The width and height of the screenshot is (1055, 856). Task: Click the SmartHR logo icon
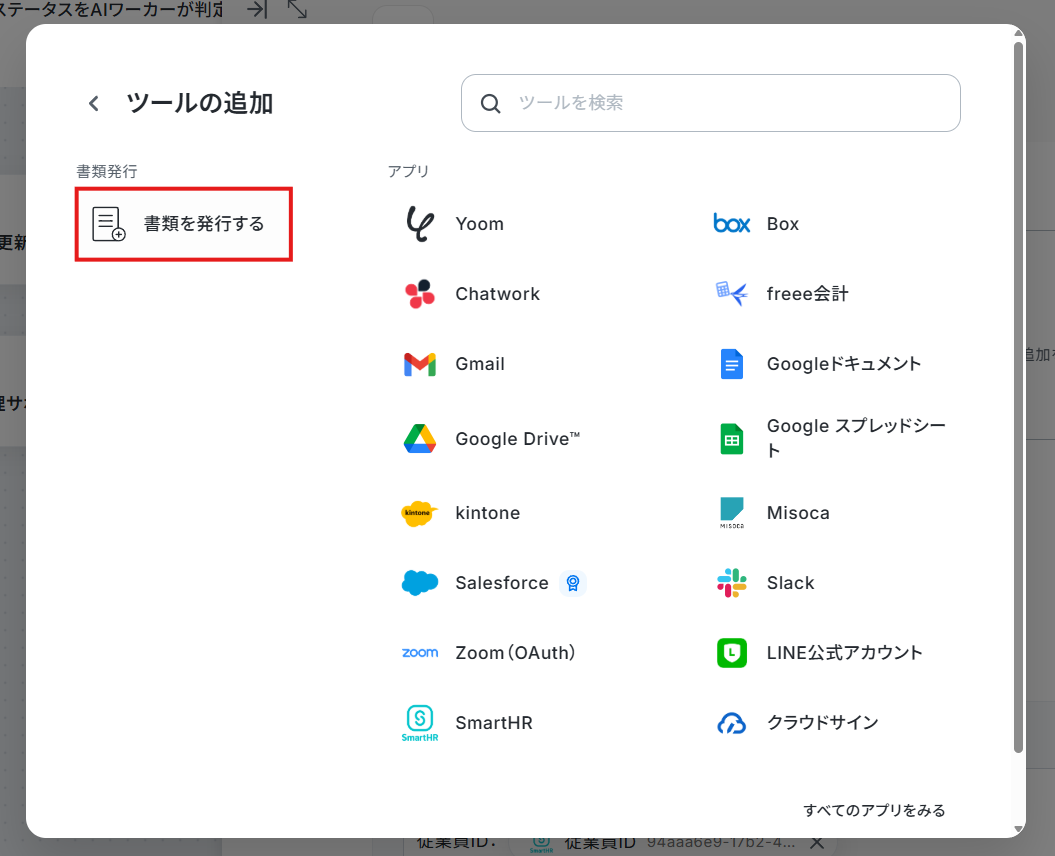(420, 723)
